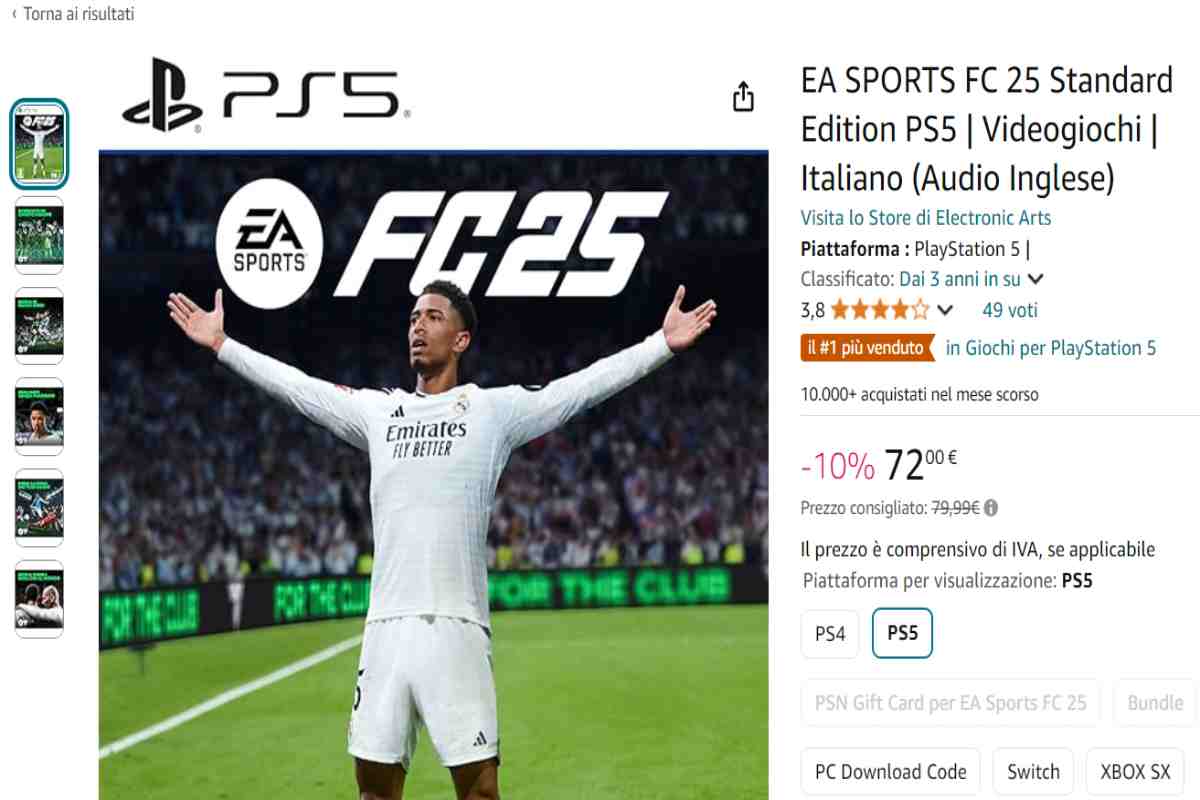This screenshot has width=1200, height=800.
Task: Select the third product thumbnail
Action: (x=39, y=326)
